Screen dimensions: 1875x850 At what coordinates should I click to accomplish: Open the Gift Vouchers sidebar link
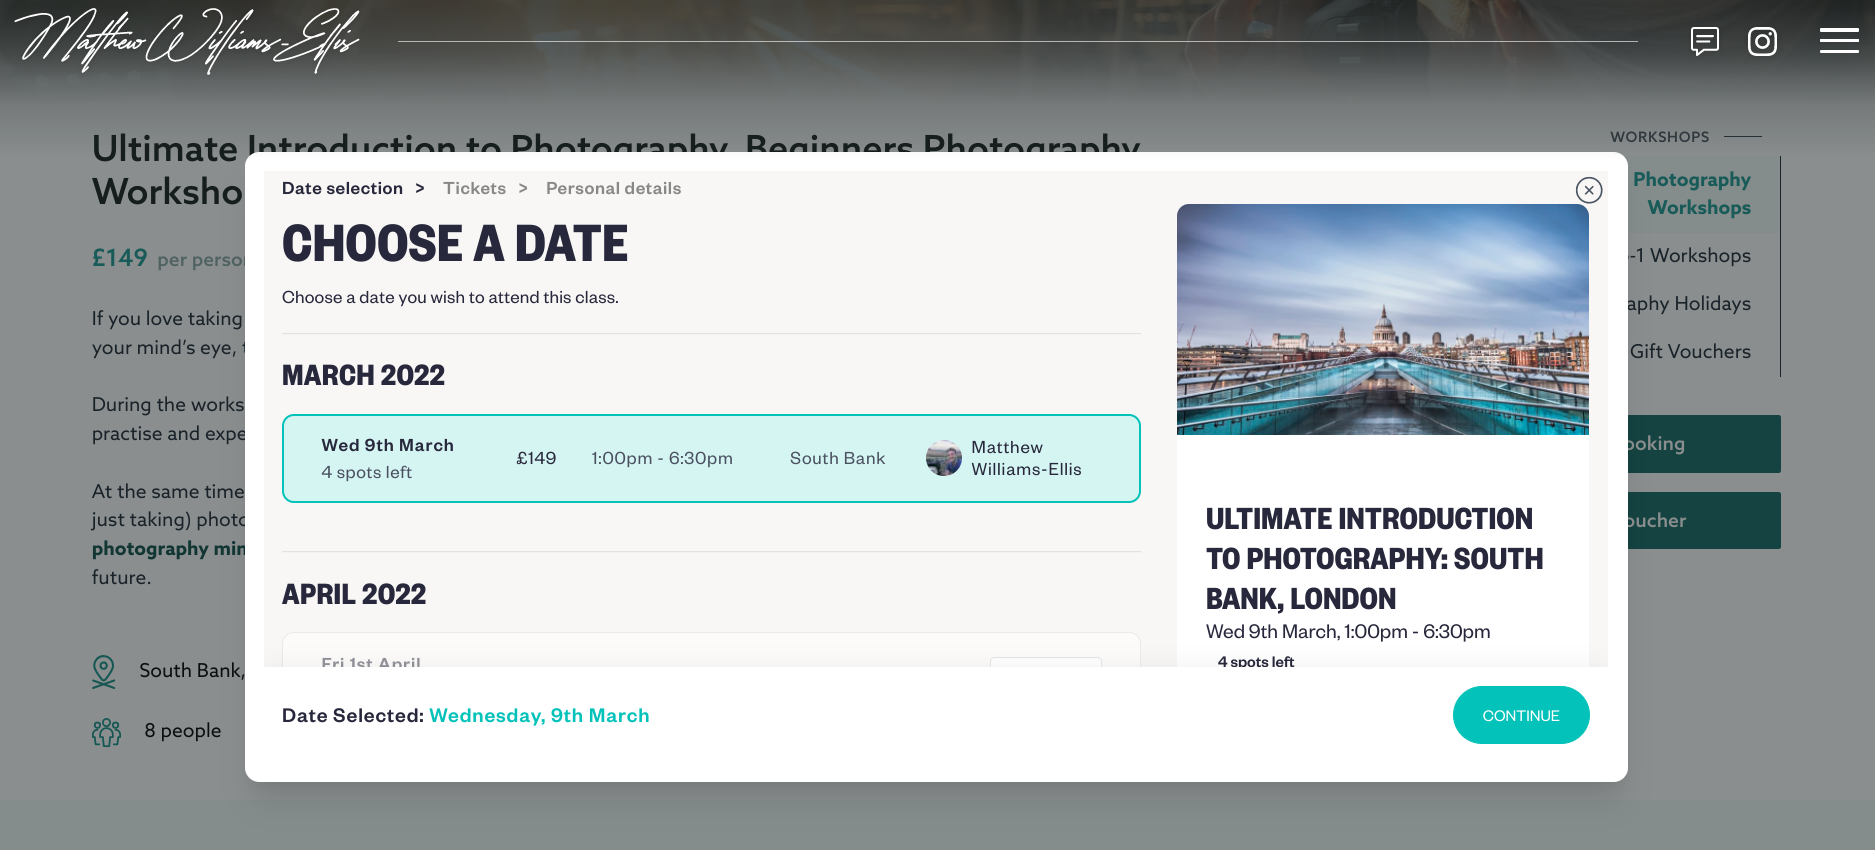1690,351
